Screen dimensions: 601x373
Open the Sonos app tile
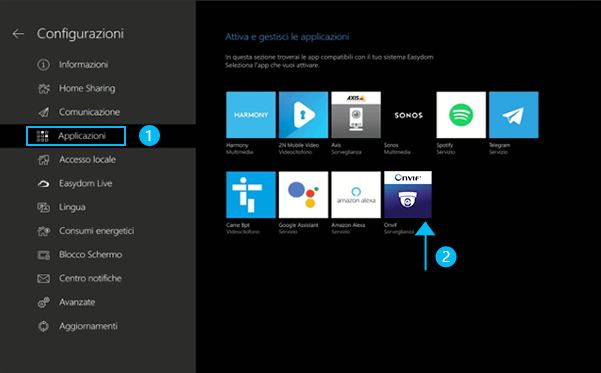point(408,115)
